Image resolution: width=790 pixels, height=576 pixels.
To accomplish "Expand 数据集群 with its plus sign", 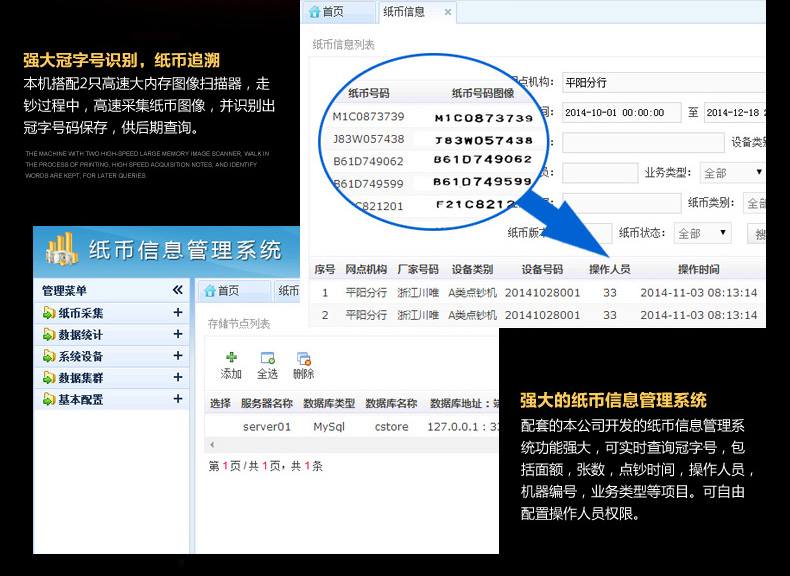I will 178,377.
